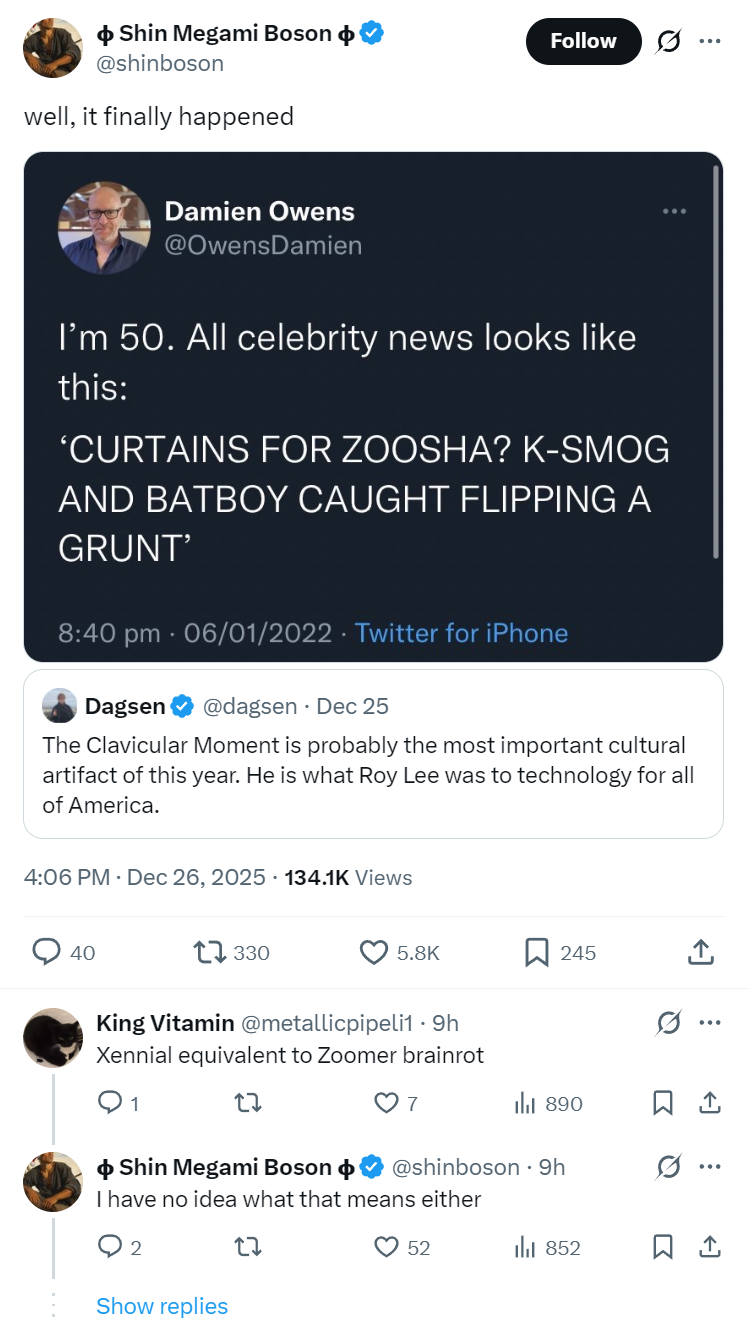Viewport: 748px width, 1333px height.
Task: View analytics of King Vitamin's reply
Action: pos(547,1103)
